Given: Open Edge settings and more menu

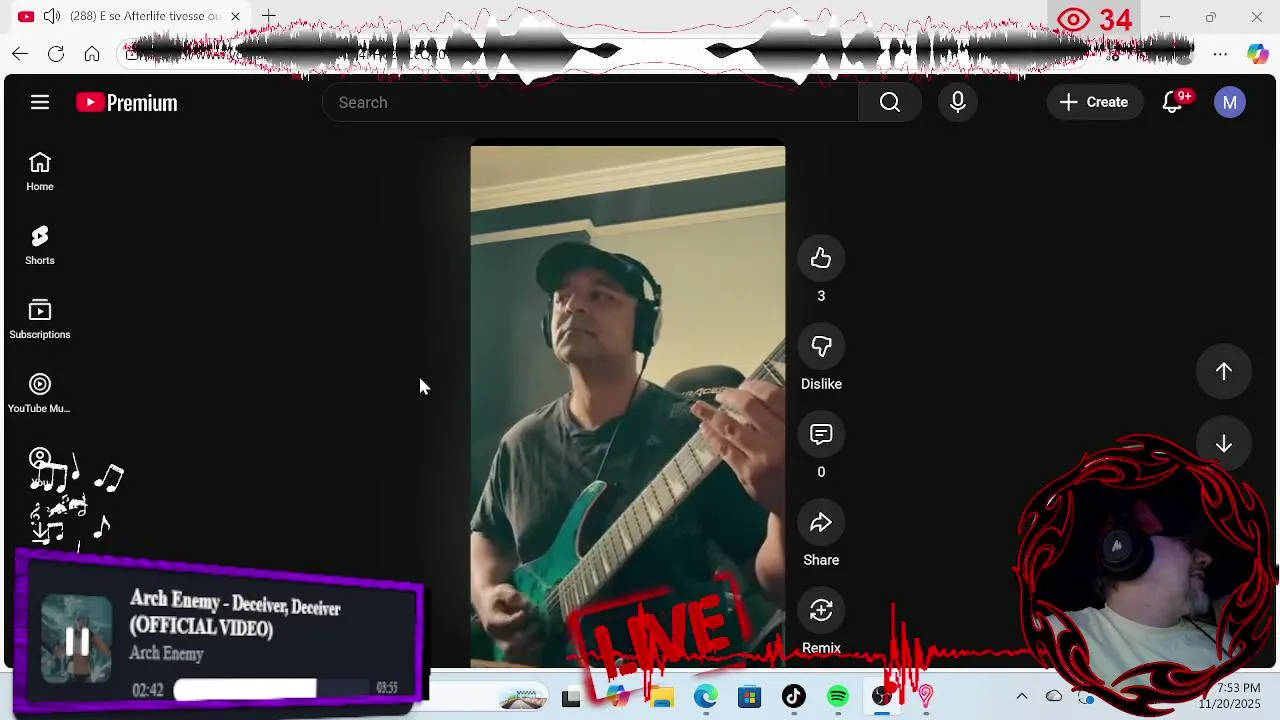Looking at the screenshot, I should pos(1220,54).
